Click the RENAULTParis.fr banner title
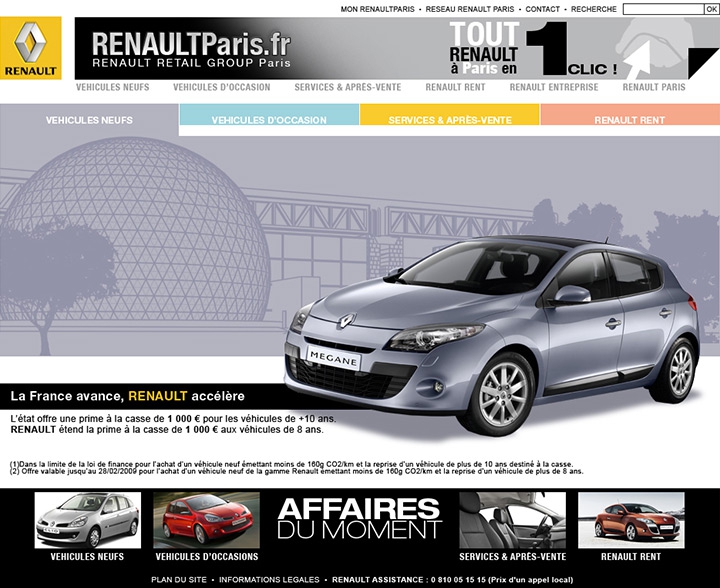 tap(191, 44)
